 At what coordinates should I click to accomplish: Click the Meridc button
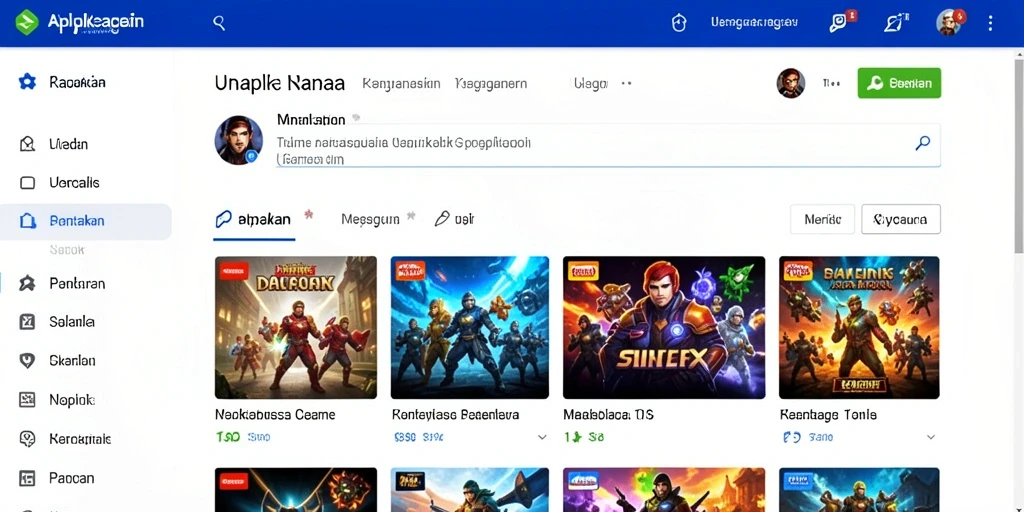pos(822,219)
